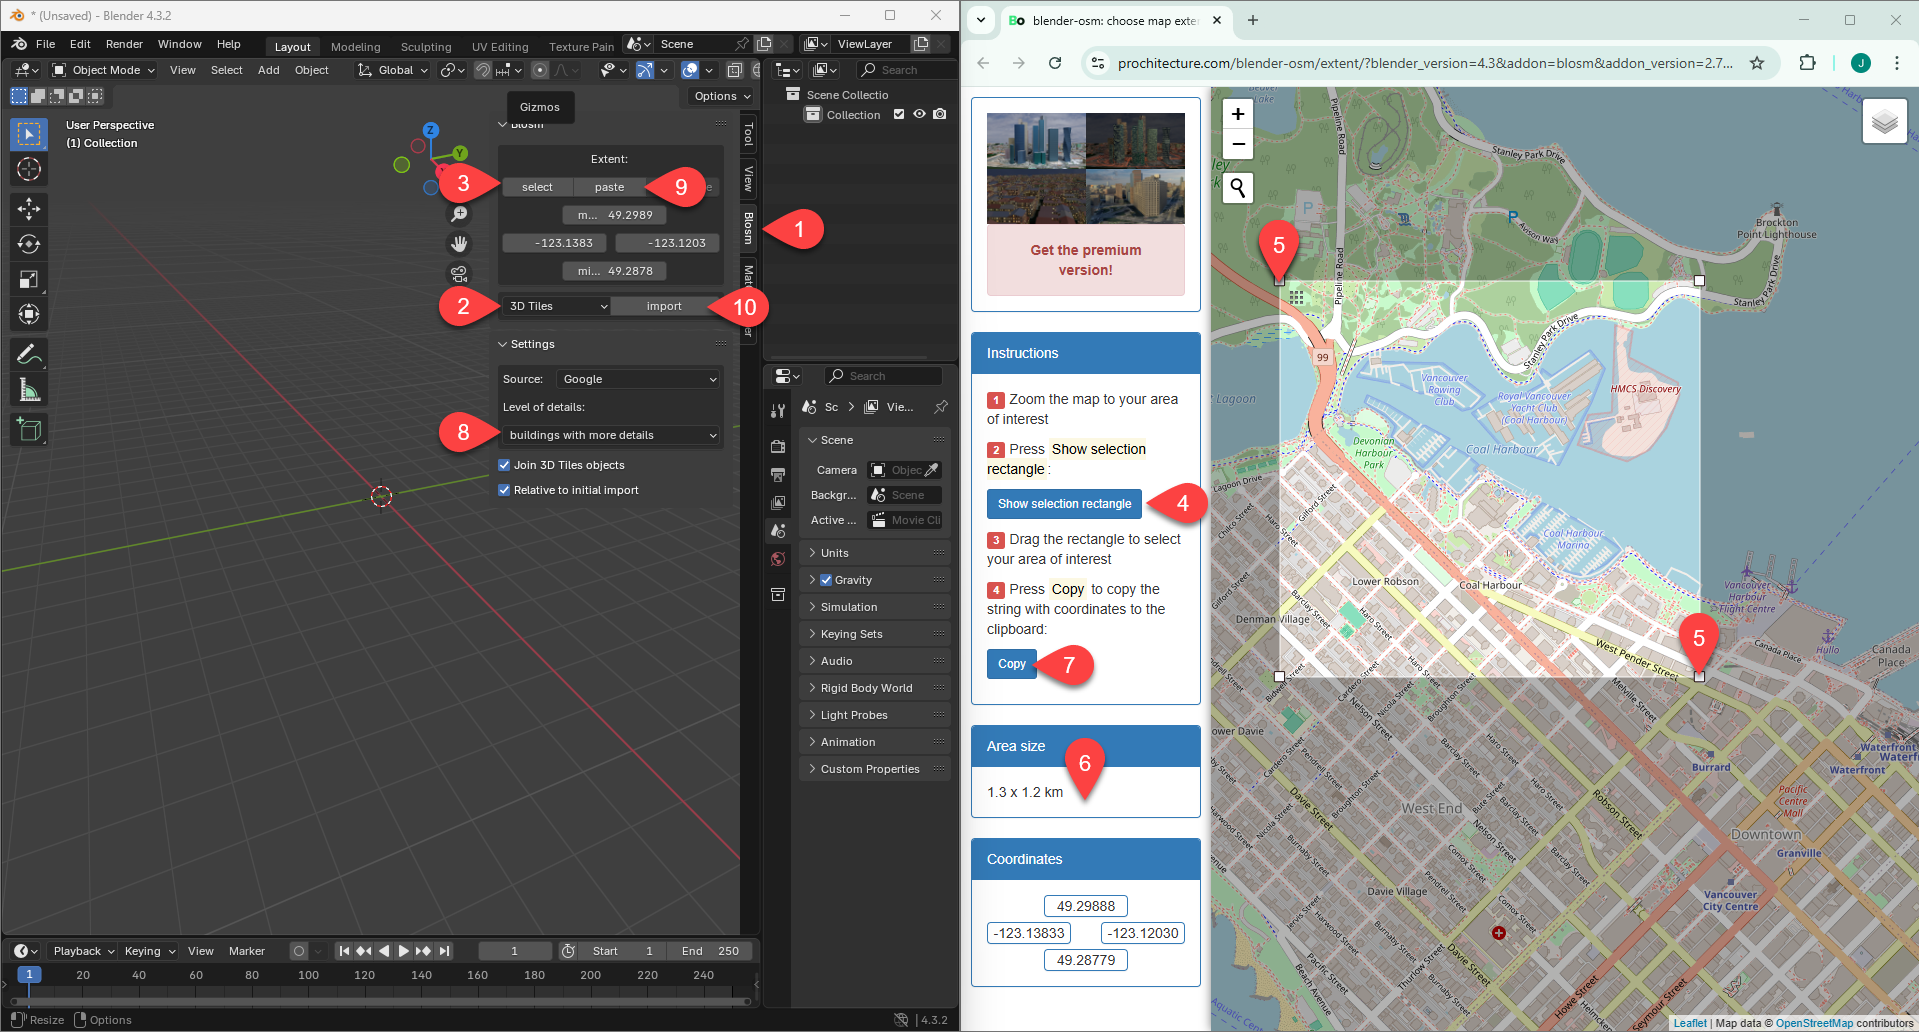
Task: Select the Scale tool in Blender
Action: tap(29, 279)
